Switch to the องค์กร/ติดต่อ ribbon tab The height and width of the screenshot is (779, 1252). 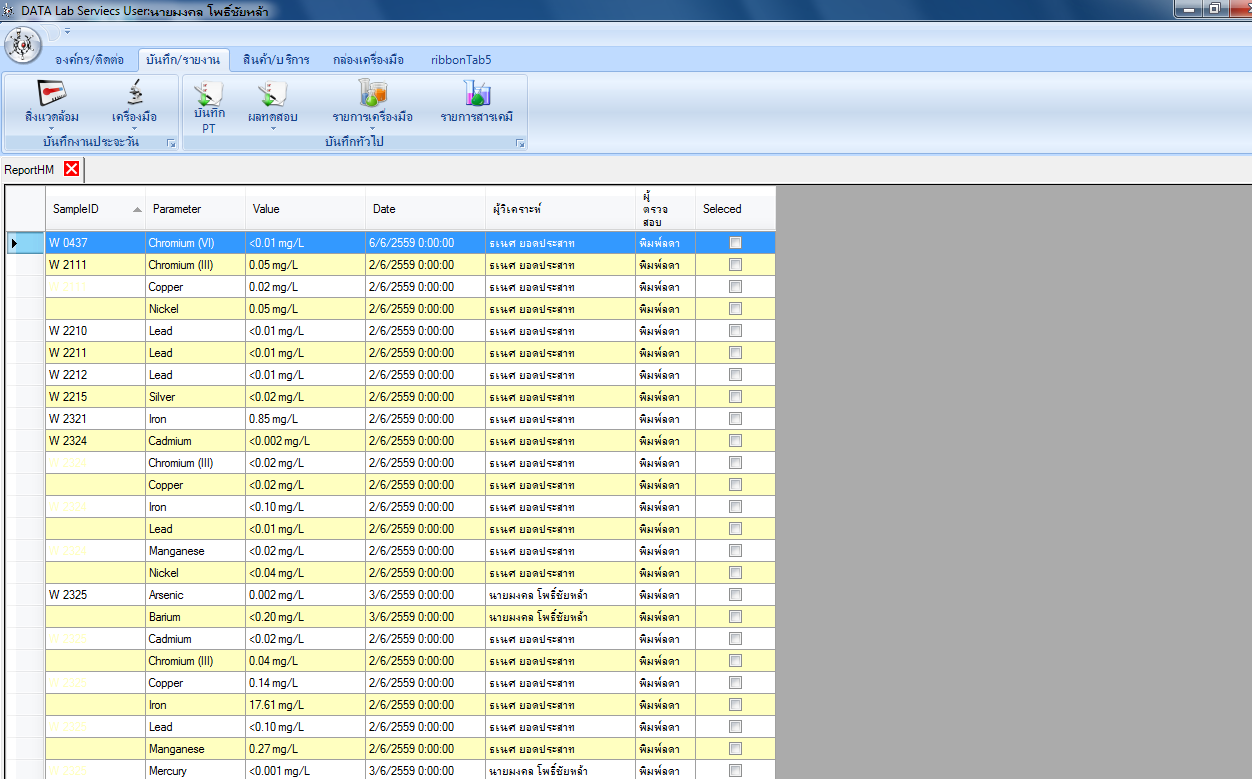(89, 59)
